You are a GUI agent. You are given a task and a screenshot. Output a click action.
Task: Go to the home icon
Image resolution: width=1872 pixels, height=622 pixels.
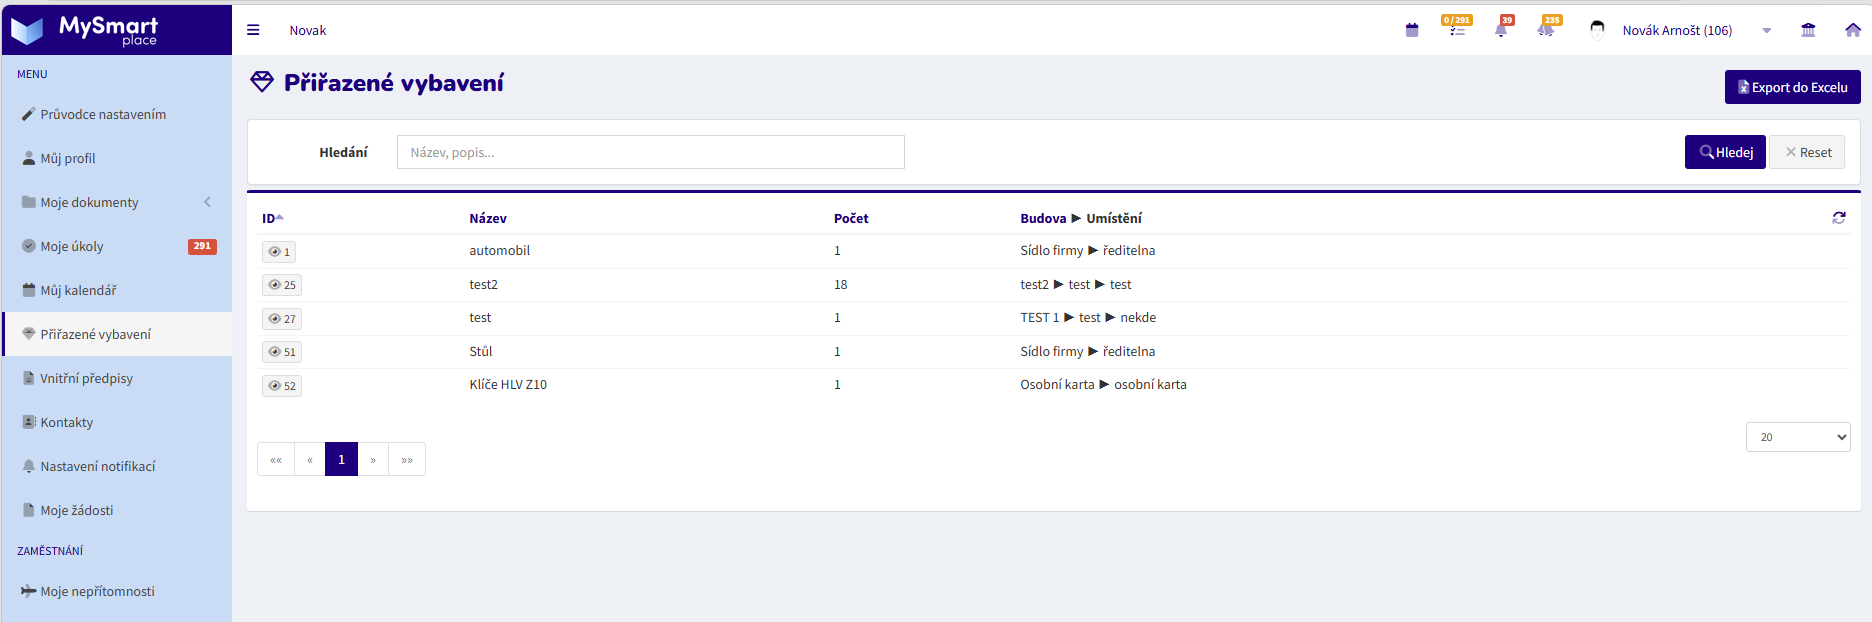click(x=1853, y=30)
